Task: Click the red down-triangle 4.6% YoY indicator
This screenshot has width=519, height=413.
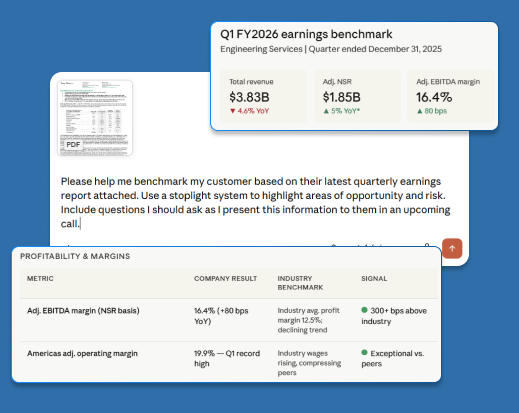Action: 249,111
